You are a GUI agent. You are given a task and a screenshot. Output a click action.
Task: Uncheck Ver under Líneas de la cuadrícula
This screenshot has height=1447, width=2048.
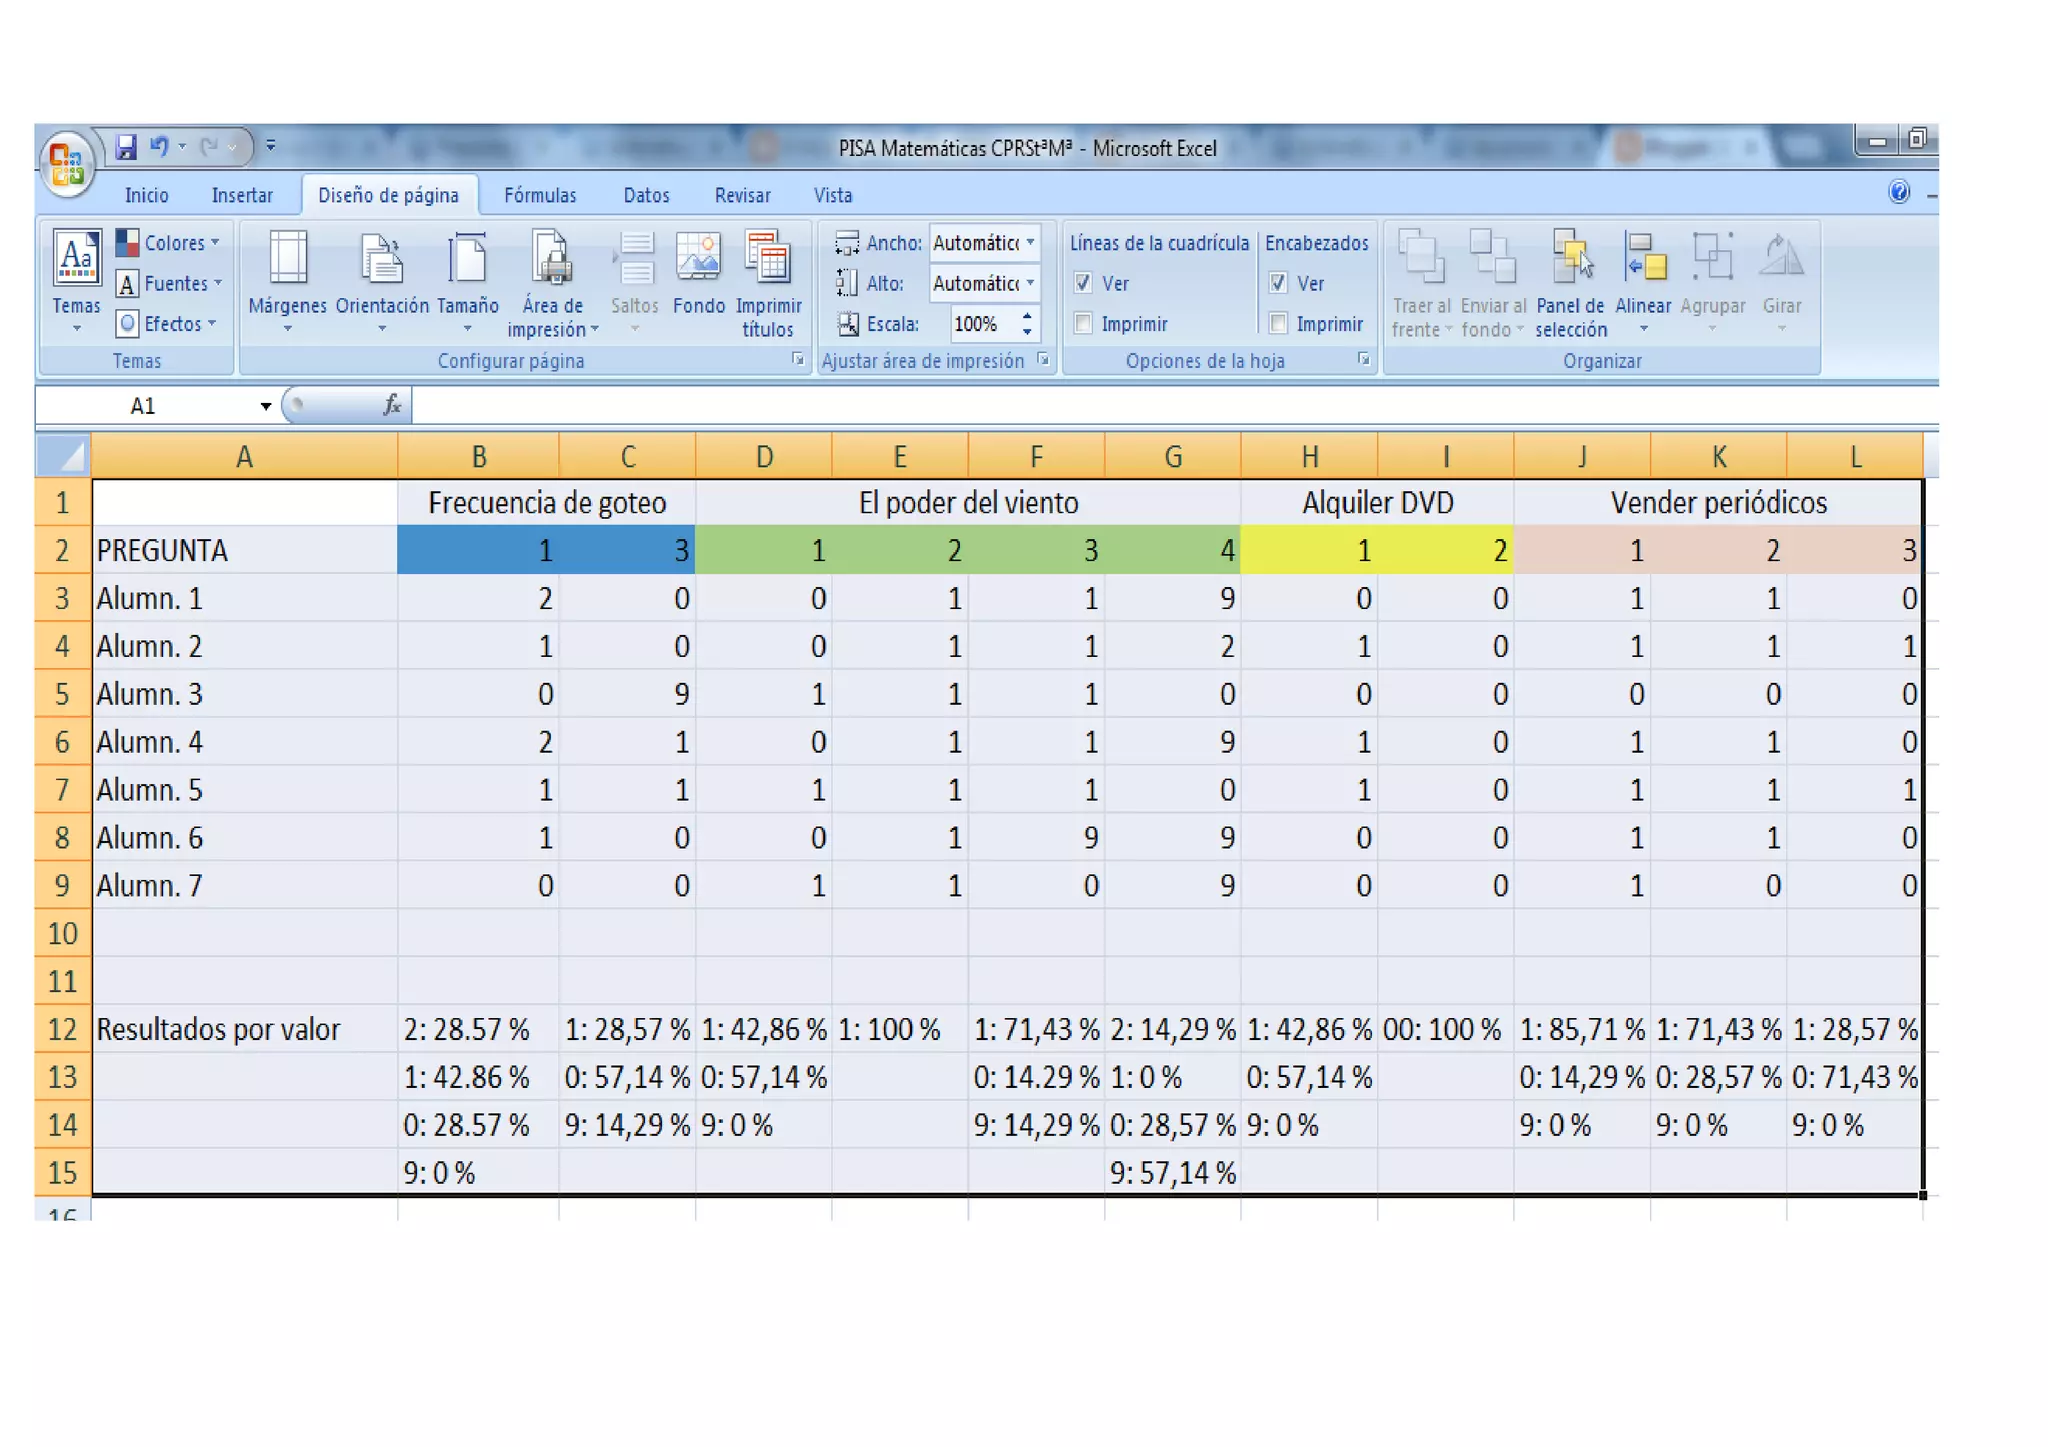coord(1083,283)
